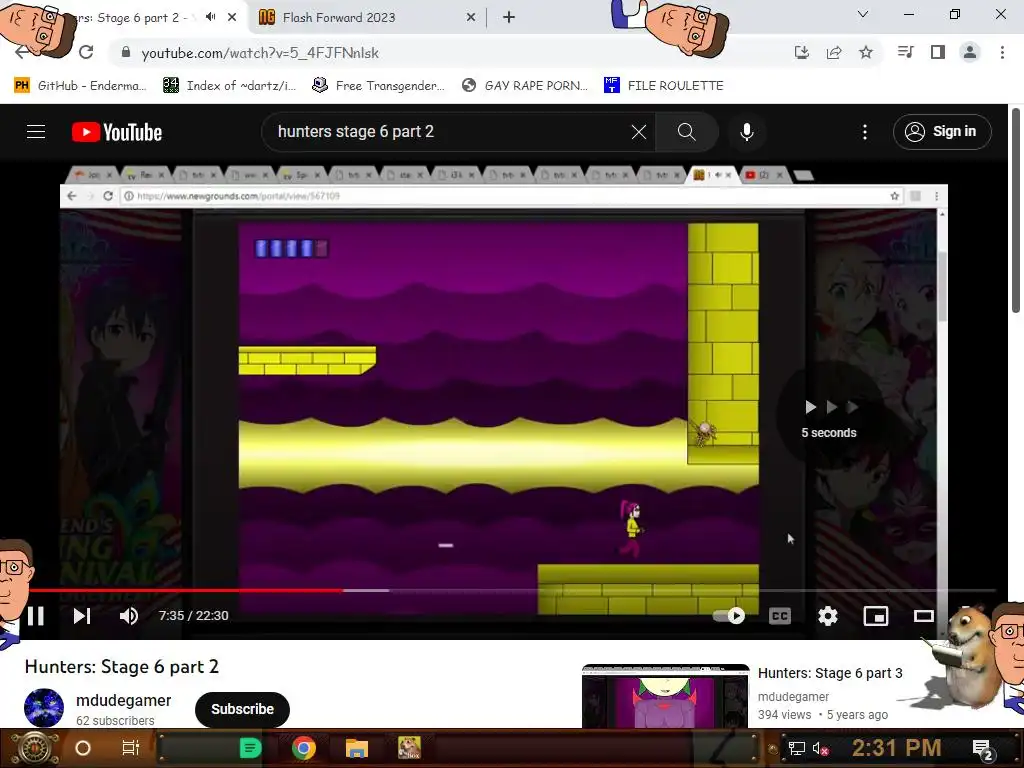Clear the YouTube search text
The width and height of the screenshot is (1024, 768).
point(639,132)
